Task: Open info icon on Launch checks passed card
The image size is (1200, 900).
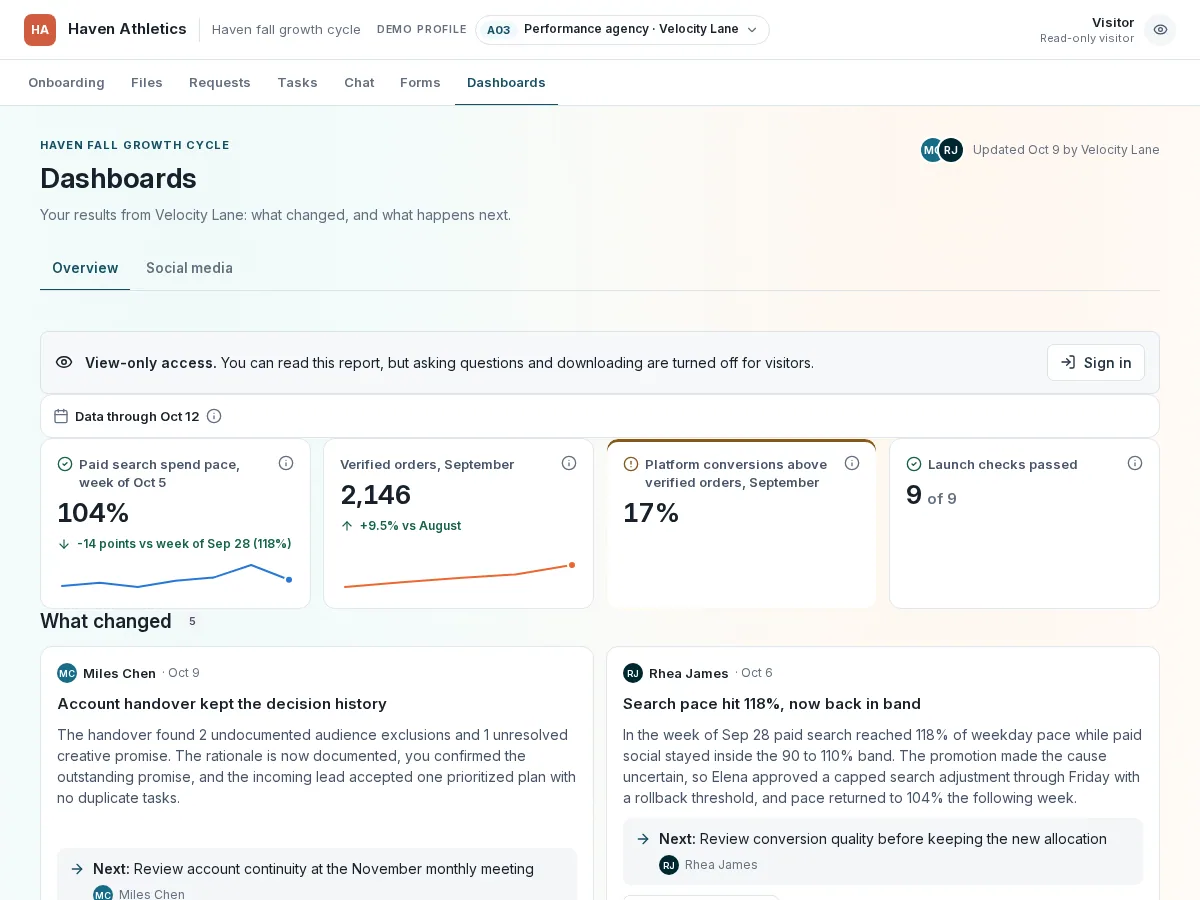Action: 1135,463
